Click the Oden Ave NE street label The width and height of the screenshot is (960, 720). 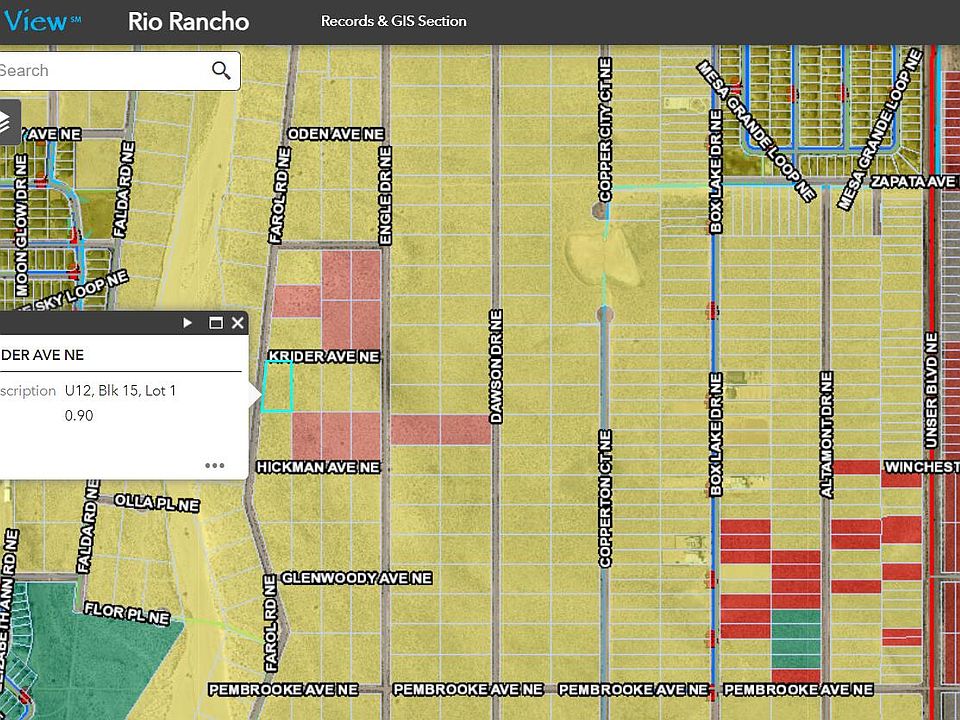tap(335, 133)
